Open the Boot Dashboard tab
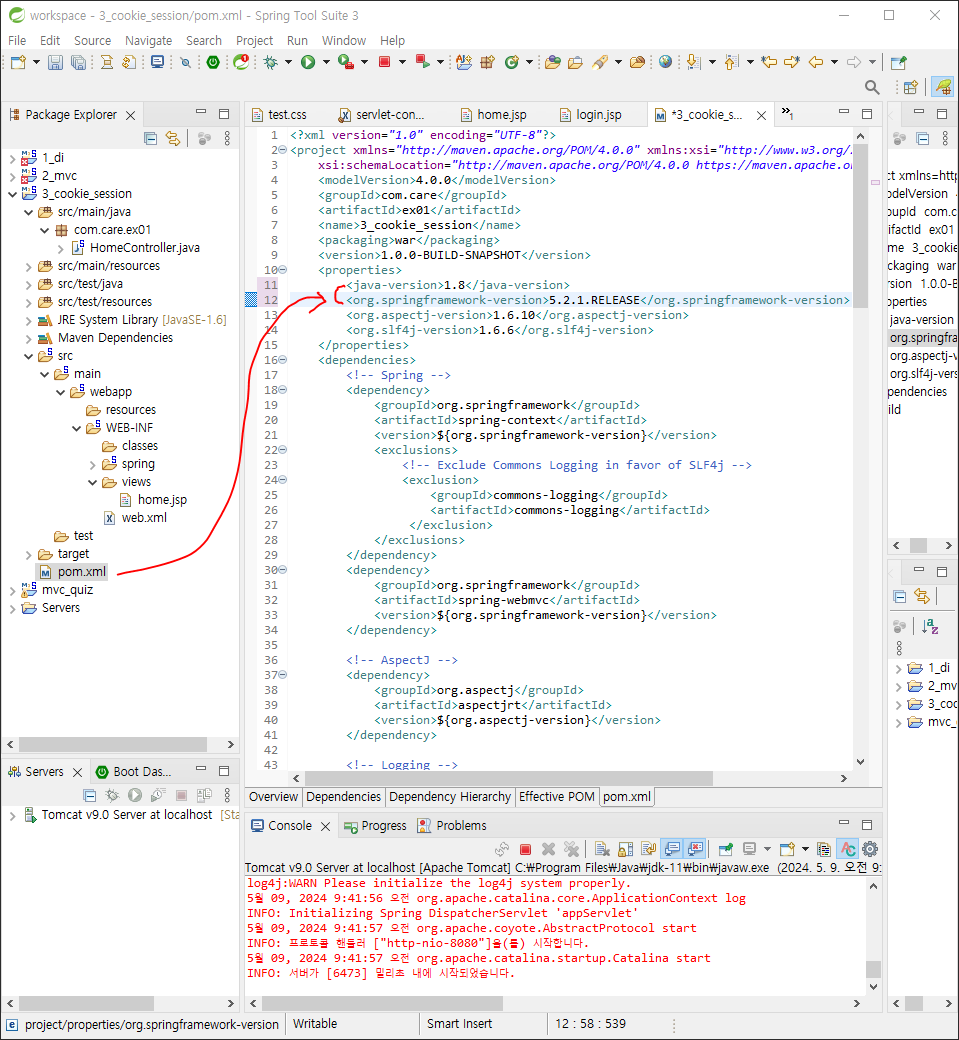This screenshot has height=1040, width=959. [x=134, y=772]
